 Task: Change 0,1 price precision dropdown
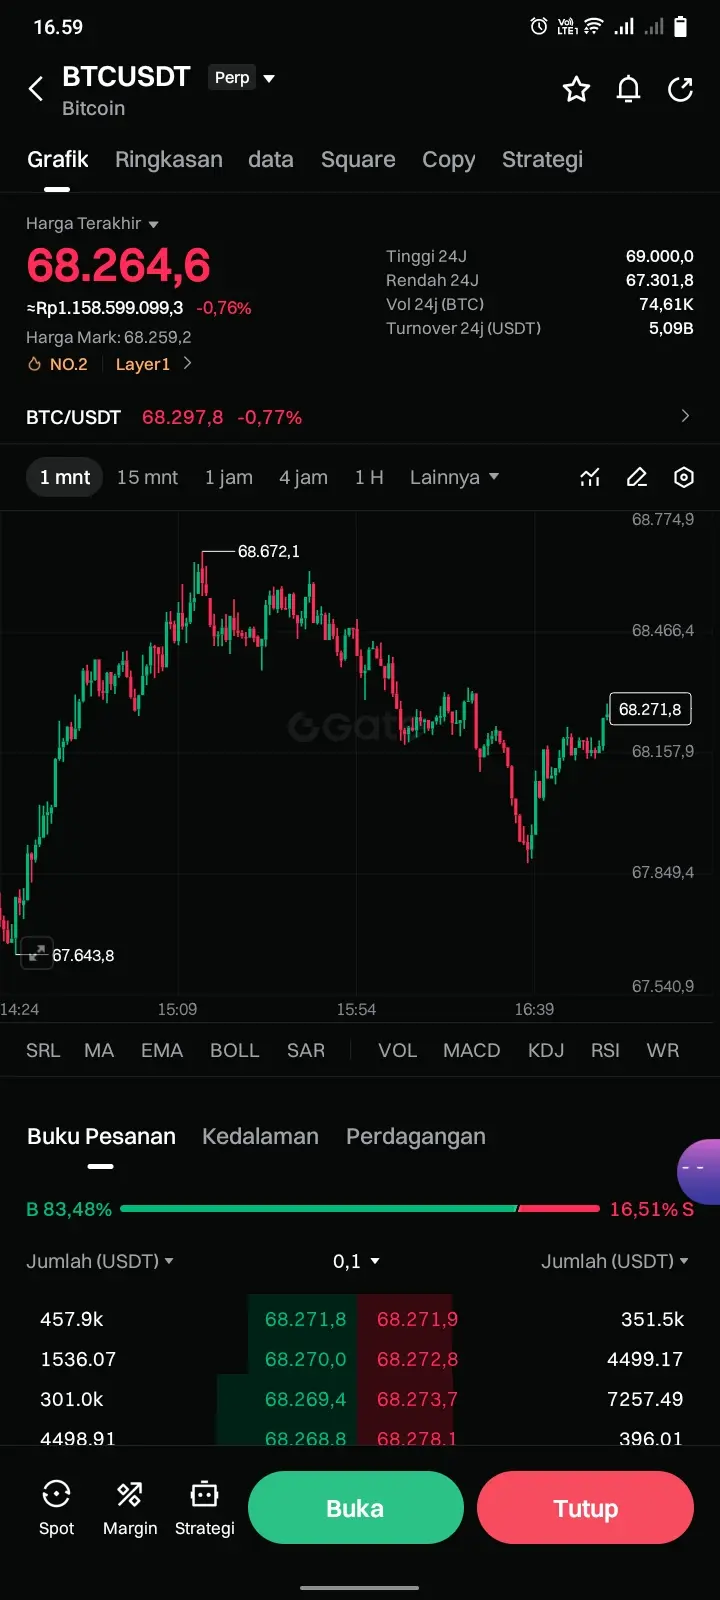[356, 1262]
